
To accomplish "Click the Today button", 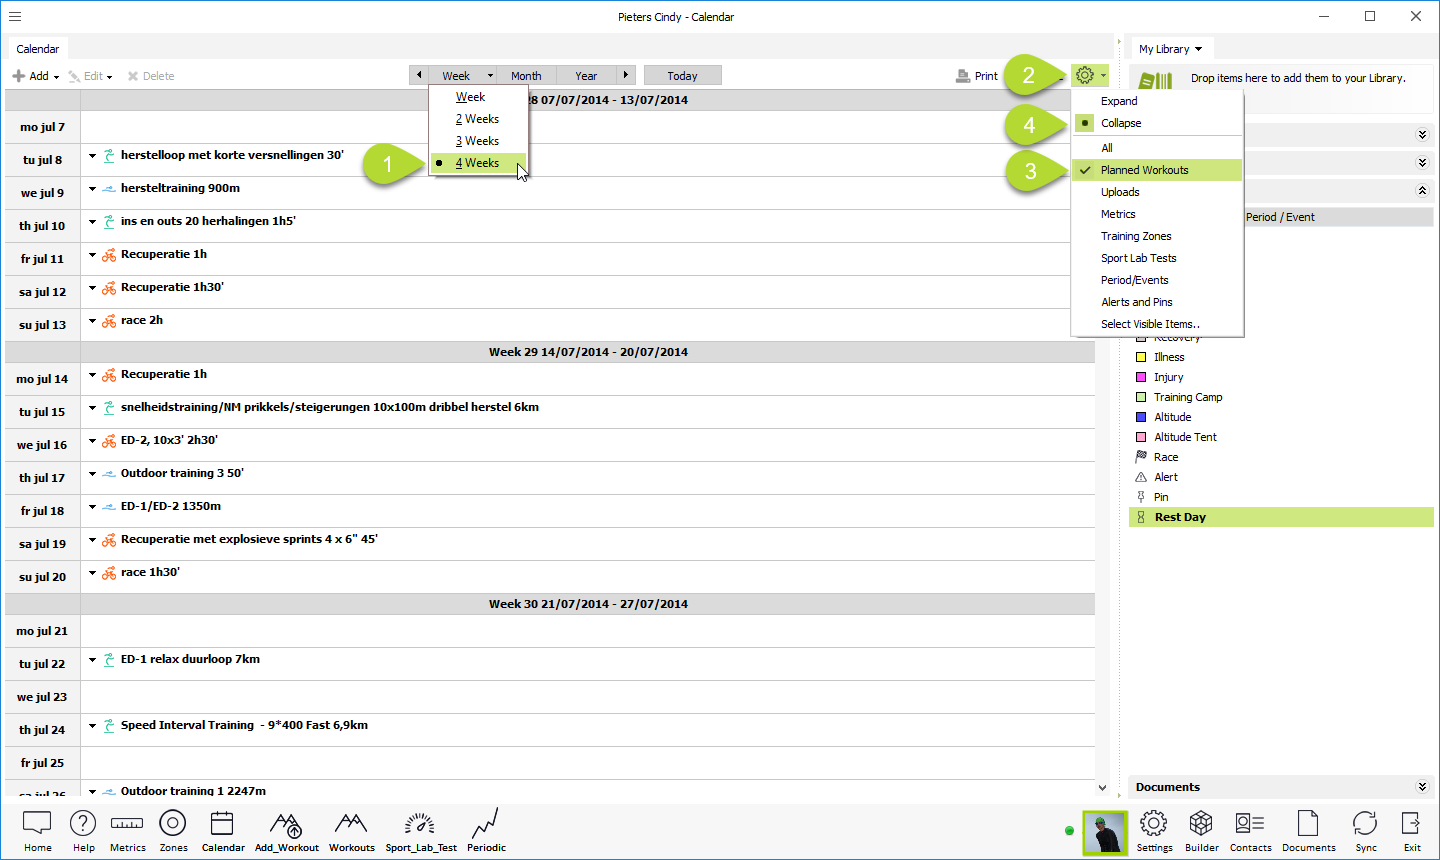I will click(x=682, y=76).
